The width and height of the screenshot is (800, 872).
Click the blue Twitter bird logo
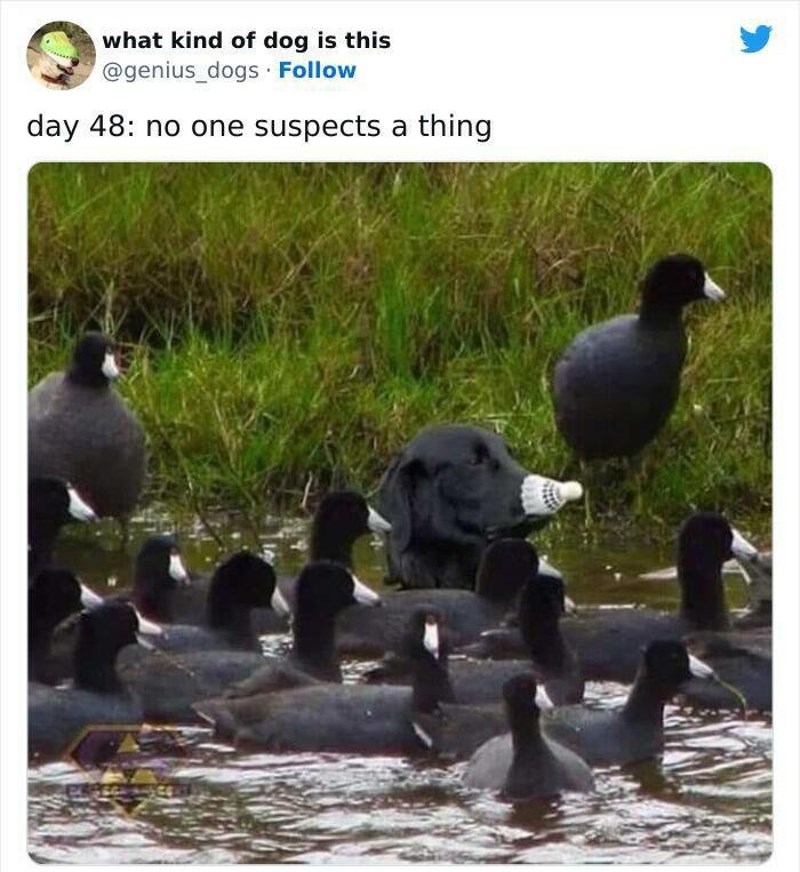point(756,39)
